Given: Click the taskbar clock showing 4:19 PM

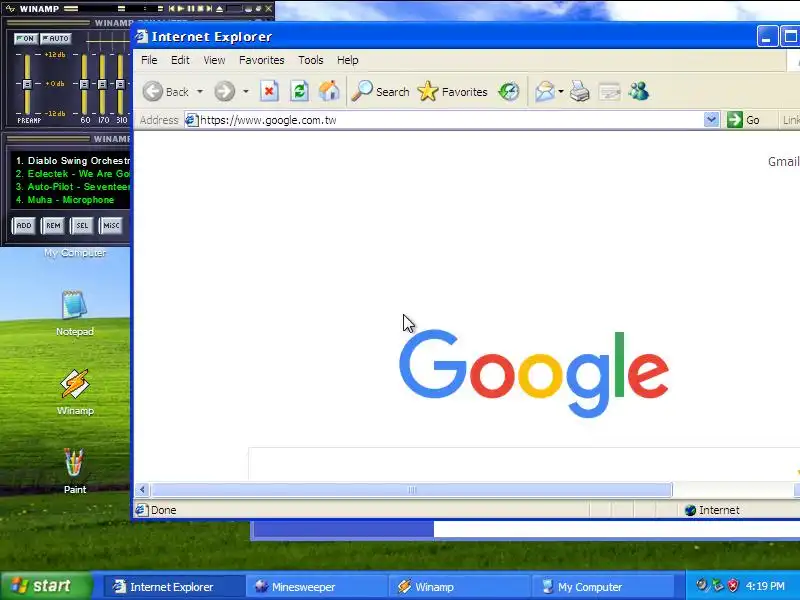Looking at the screenshot, I should coord(765,586).
